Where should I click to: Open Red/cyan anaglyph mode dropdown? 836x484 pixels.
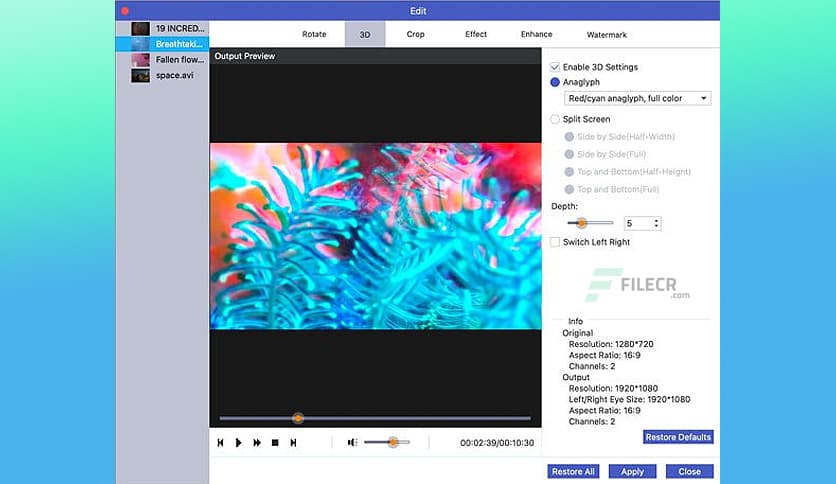pos(637,98)
